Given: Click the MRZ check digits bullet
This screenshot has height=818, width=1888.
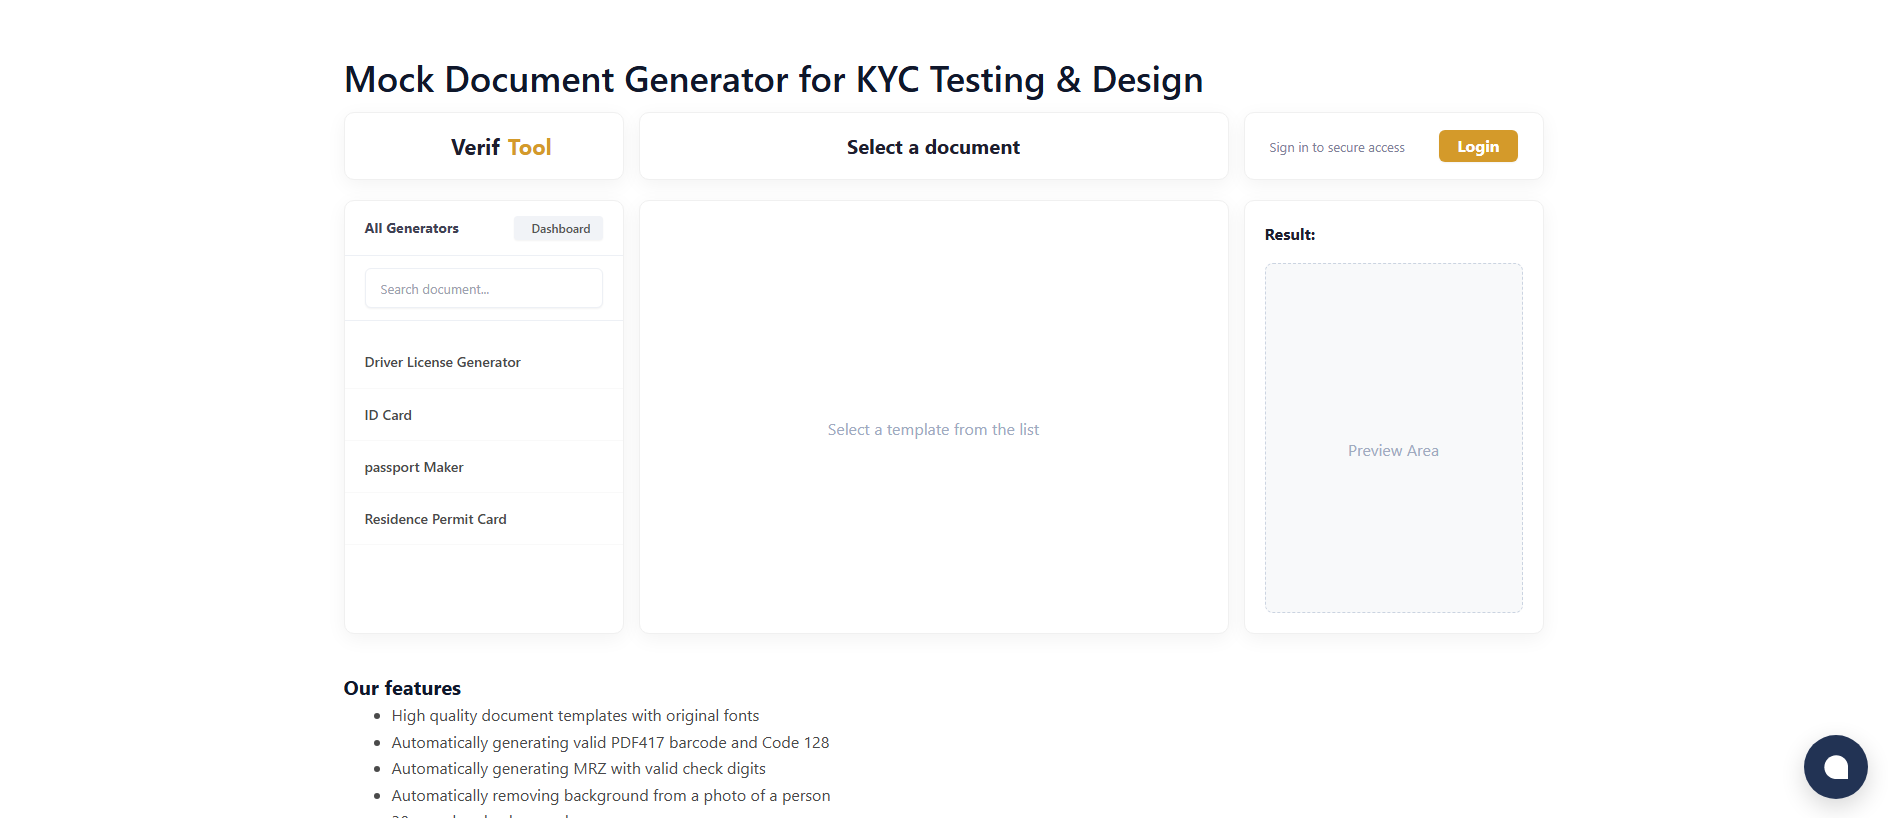Looking at the screenshot, I should coord(578,769).
